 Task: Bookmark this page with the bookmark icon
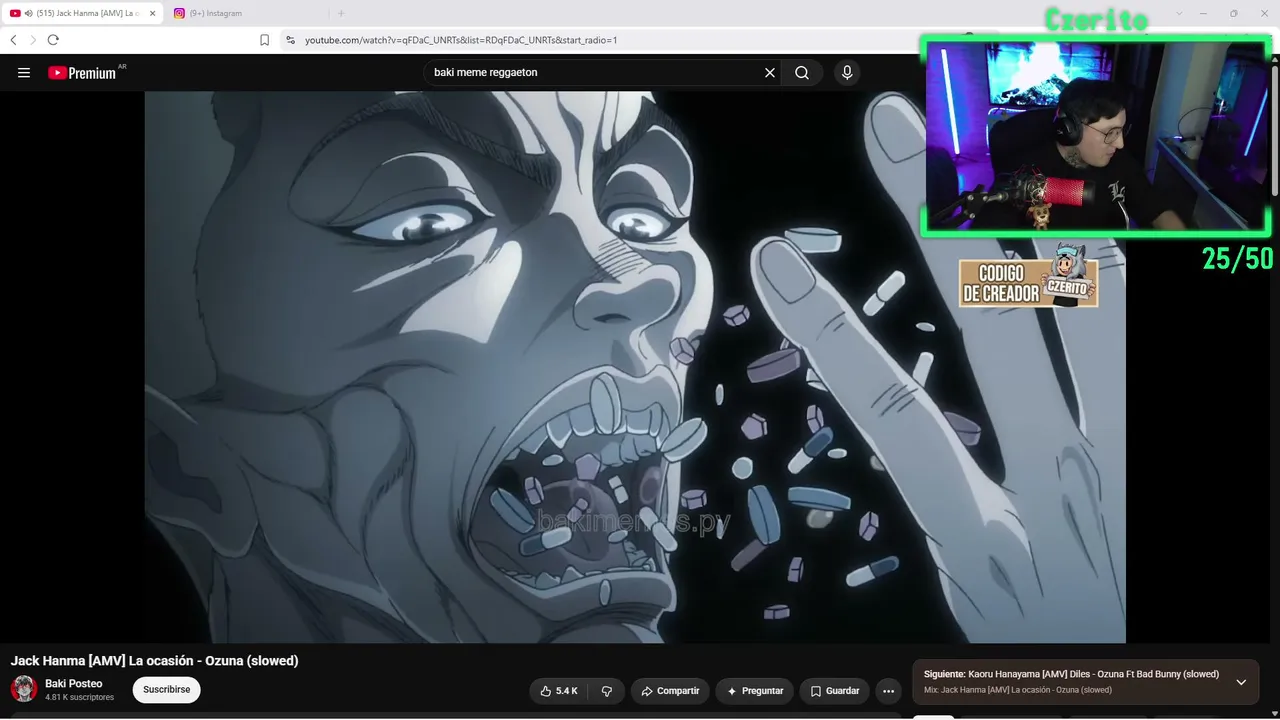click(265, 40)
